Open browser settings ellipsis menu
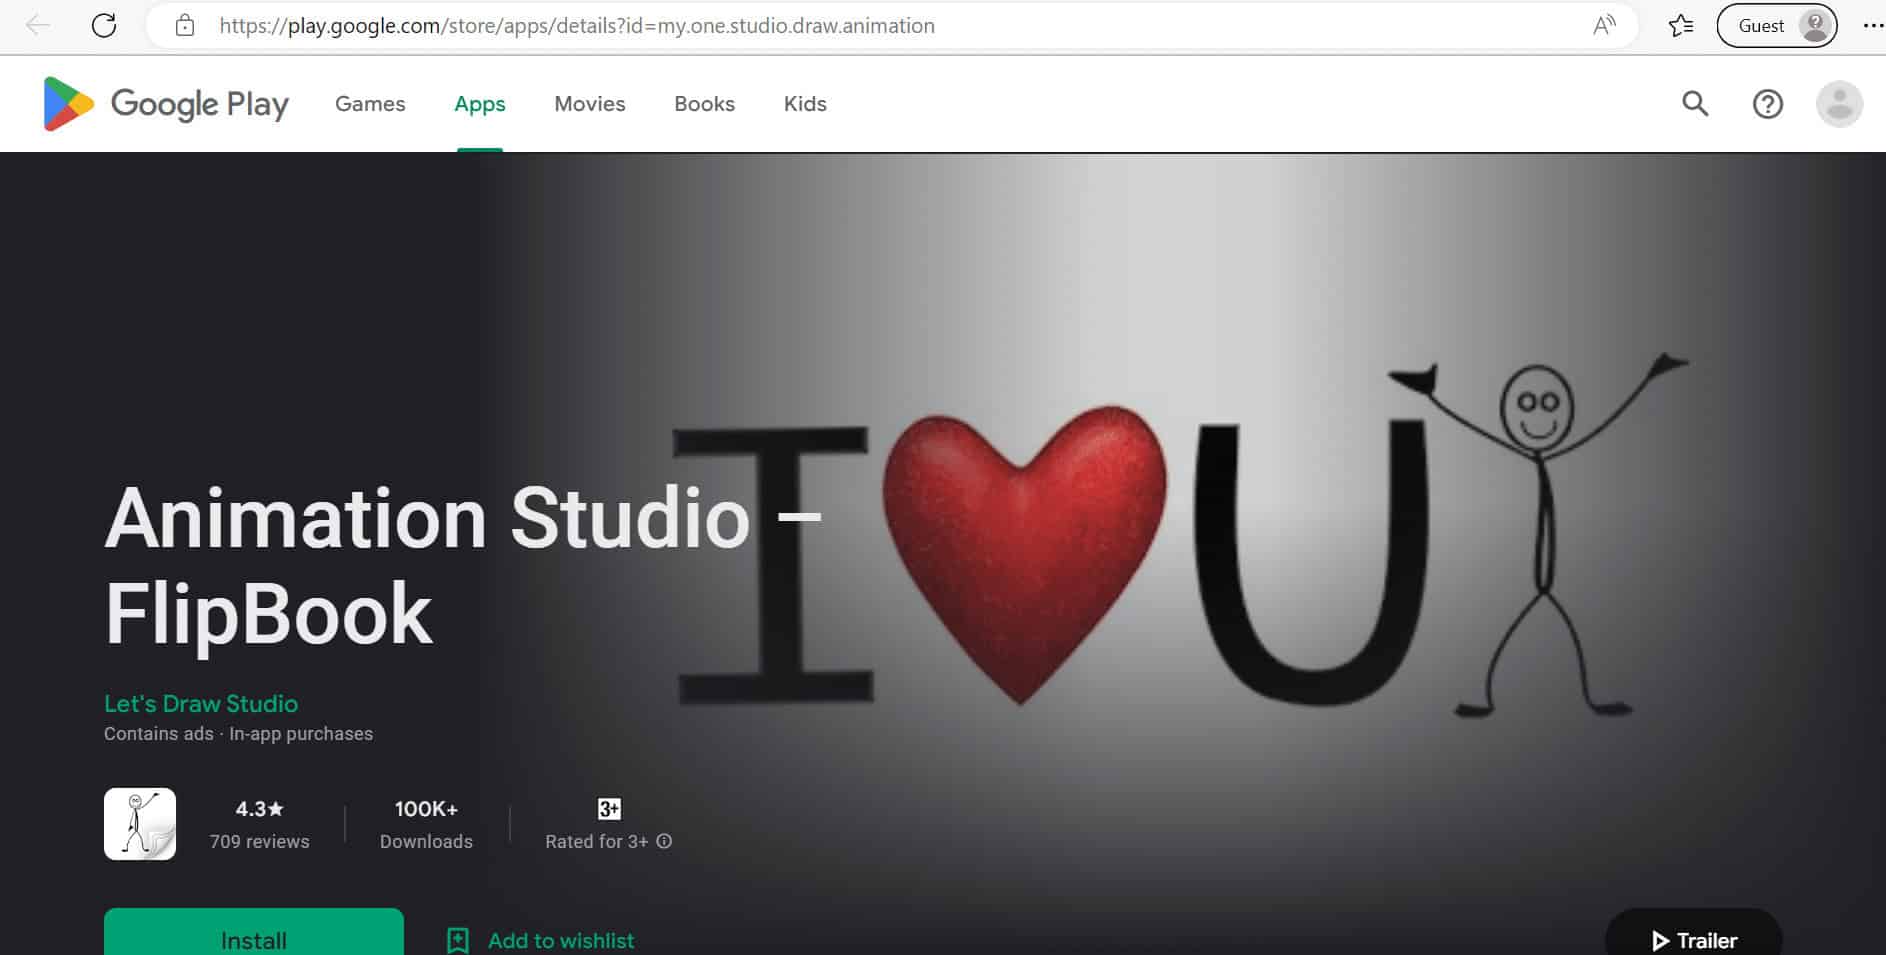1886x955 pixels. point(1872,26)
